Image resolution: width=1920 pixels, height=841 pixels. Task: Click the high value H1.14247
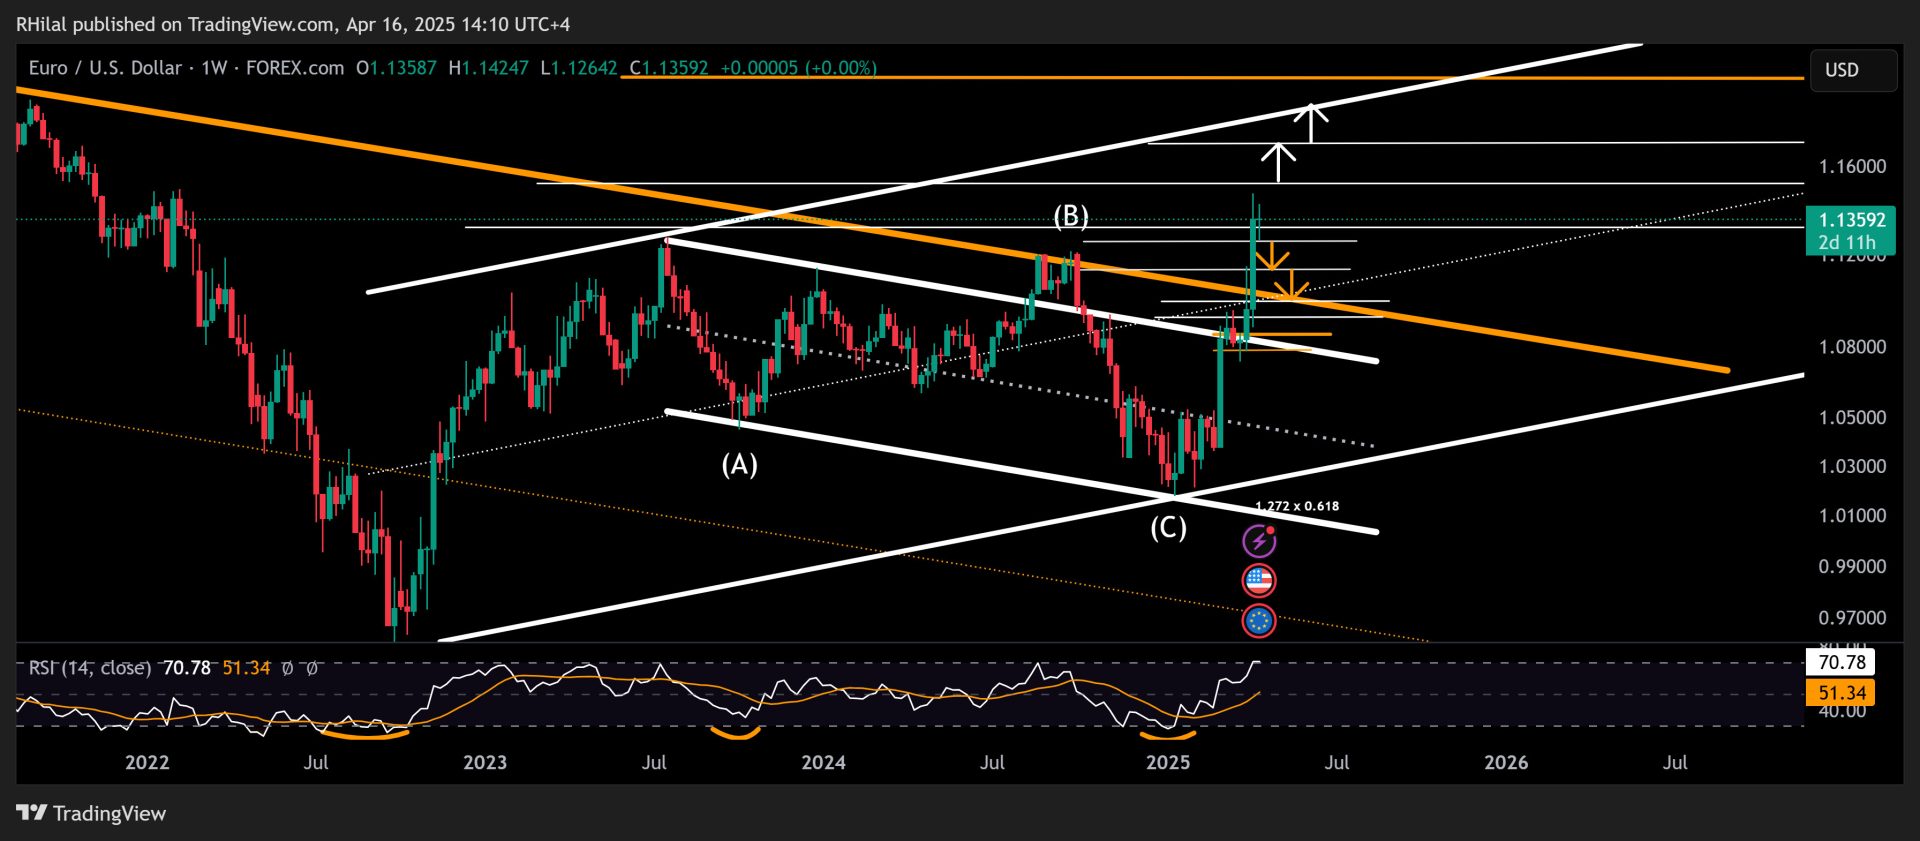tap(488, 68)
